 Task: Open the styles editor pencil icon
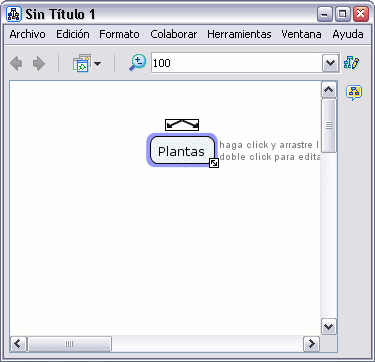(x=352, y=63)
